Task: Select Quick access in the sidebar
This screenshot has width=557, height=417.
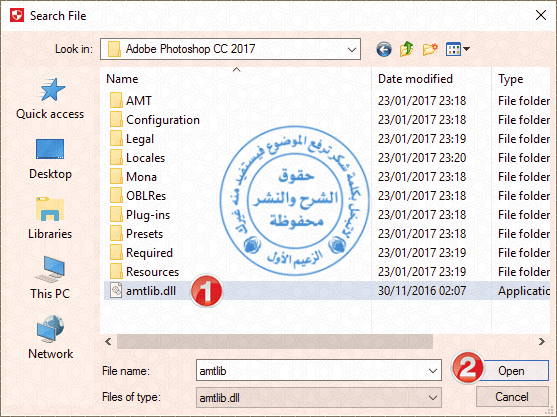Action: [50, 99]
